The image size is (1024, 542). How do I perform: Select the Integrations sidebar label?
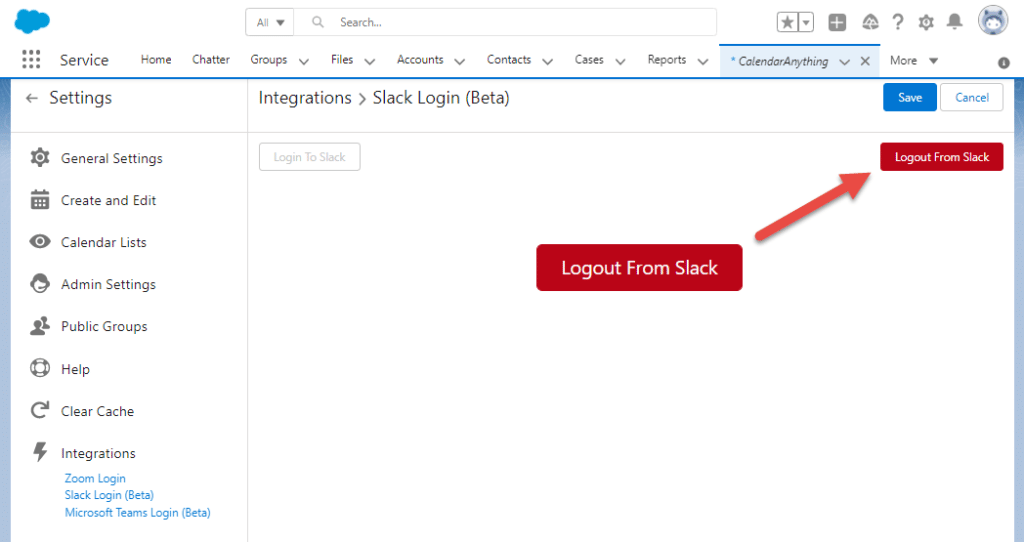[98, 453]
